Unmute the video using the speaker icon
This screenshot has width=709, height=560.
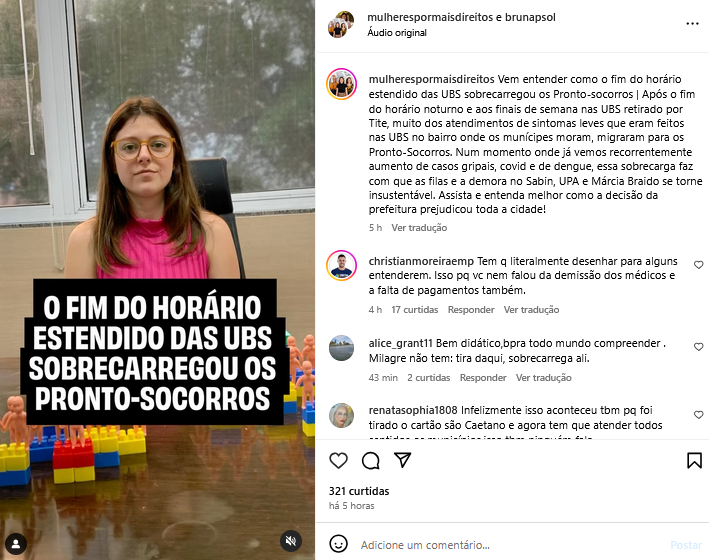291,541
